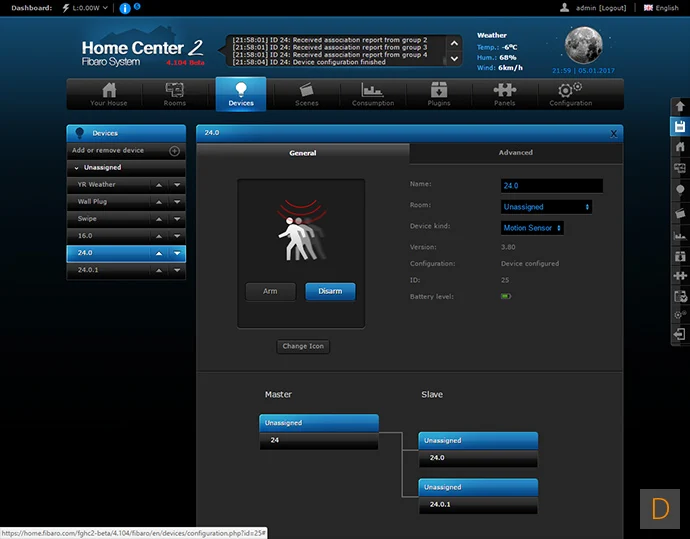Move Swipe device up
This screenshot has width=690, height=539.
click(x=159, y=219)
